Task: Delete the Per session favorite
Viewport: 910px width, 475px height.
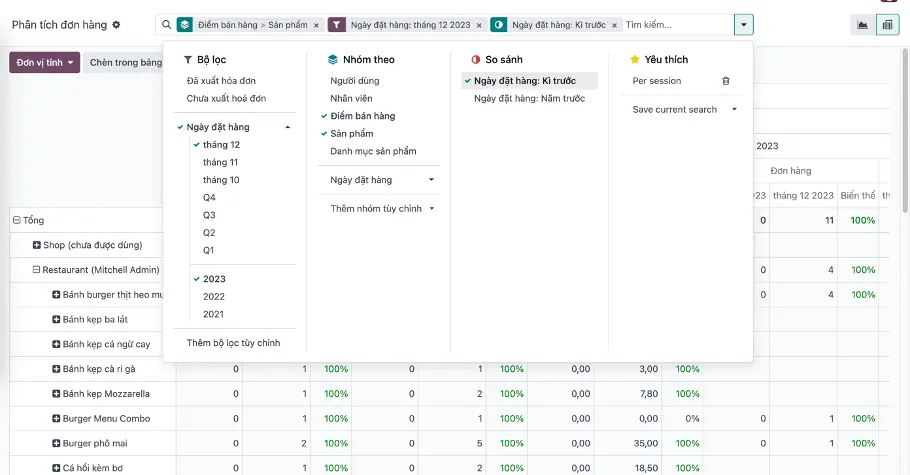Action: (726, 81)
